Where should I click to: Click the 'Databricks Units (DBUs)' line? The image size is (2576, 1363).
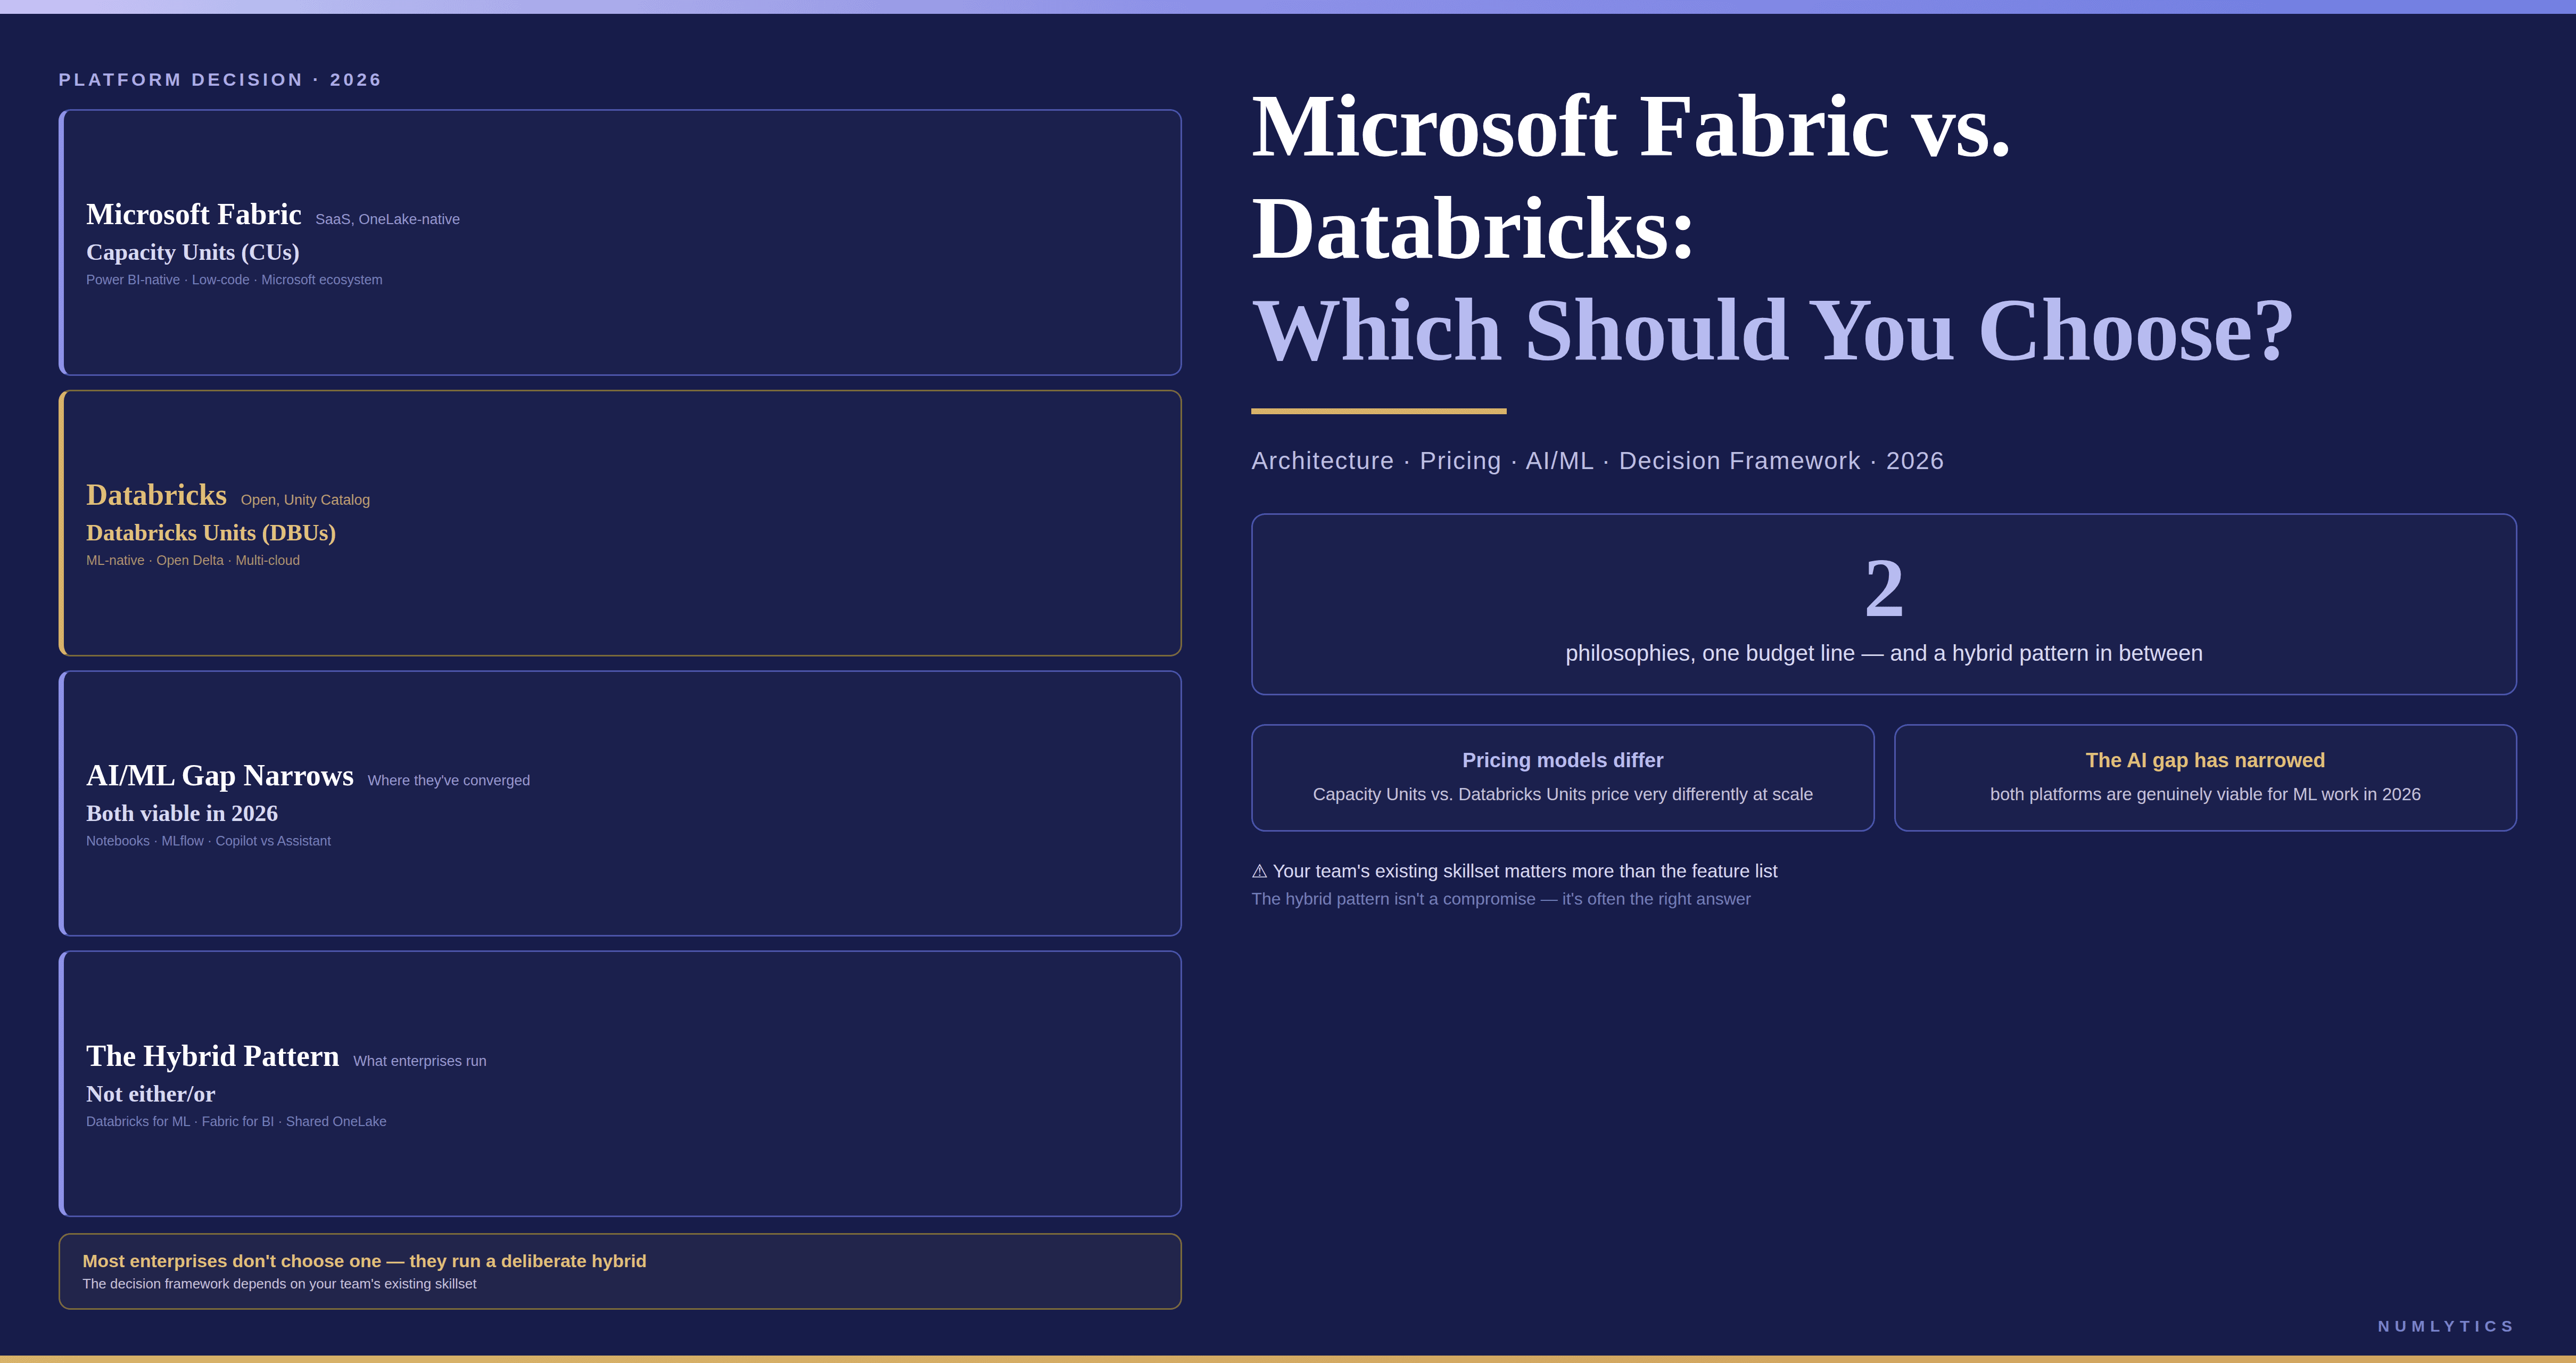pos(211,533)
